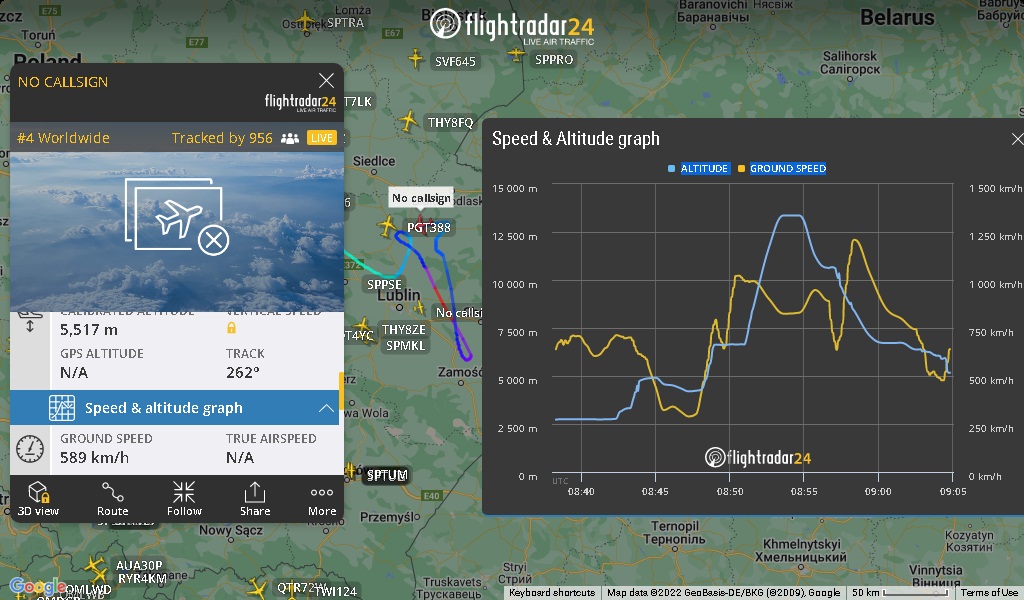Click the SPMKL flight label
This screenshot has width=1024, height=600.
[405, 345]
